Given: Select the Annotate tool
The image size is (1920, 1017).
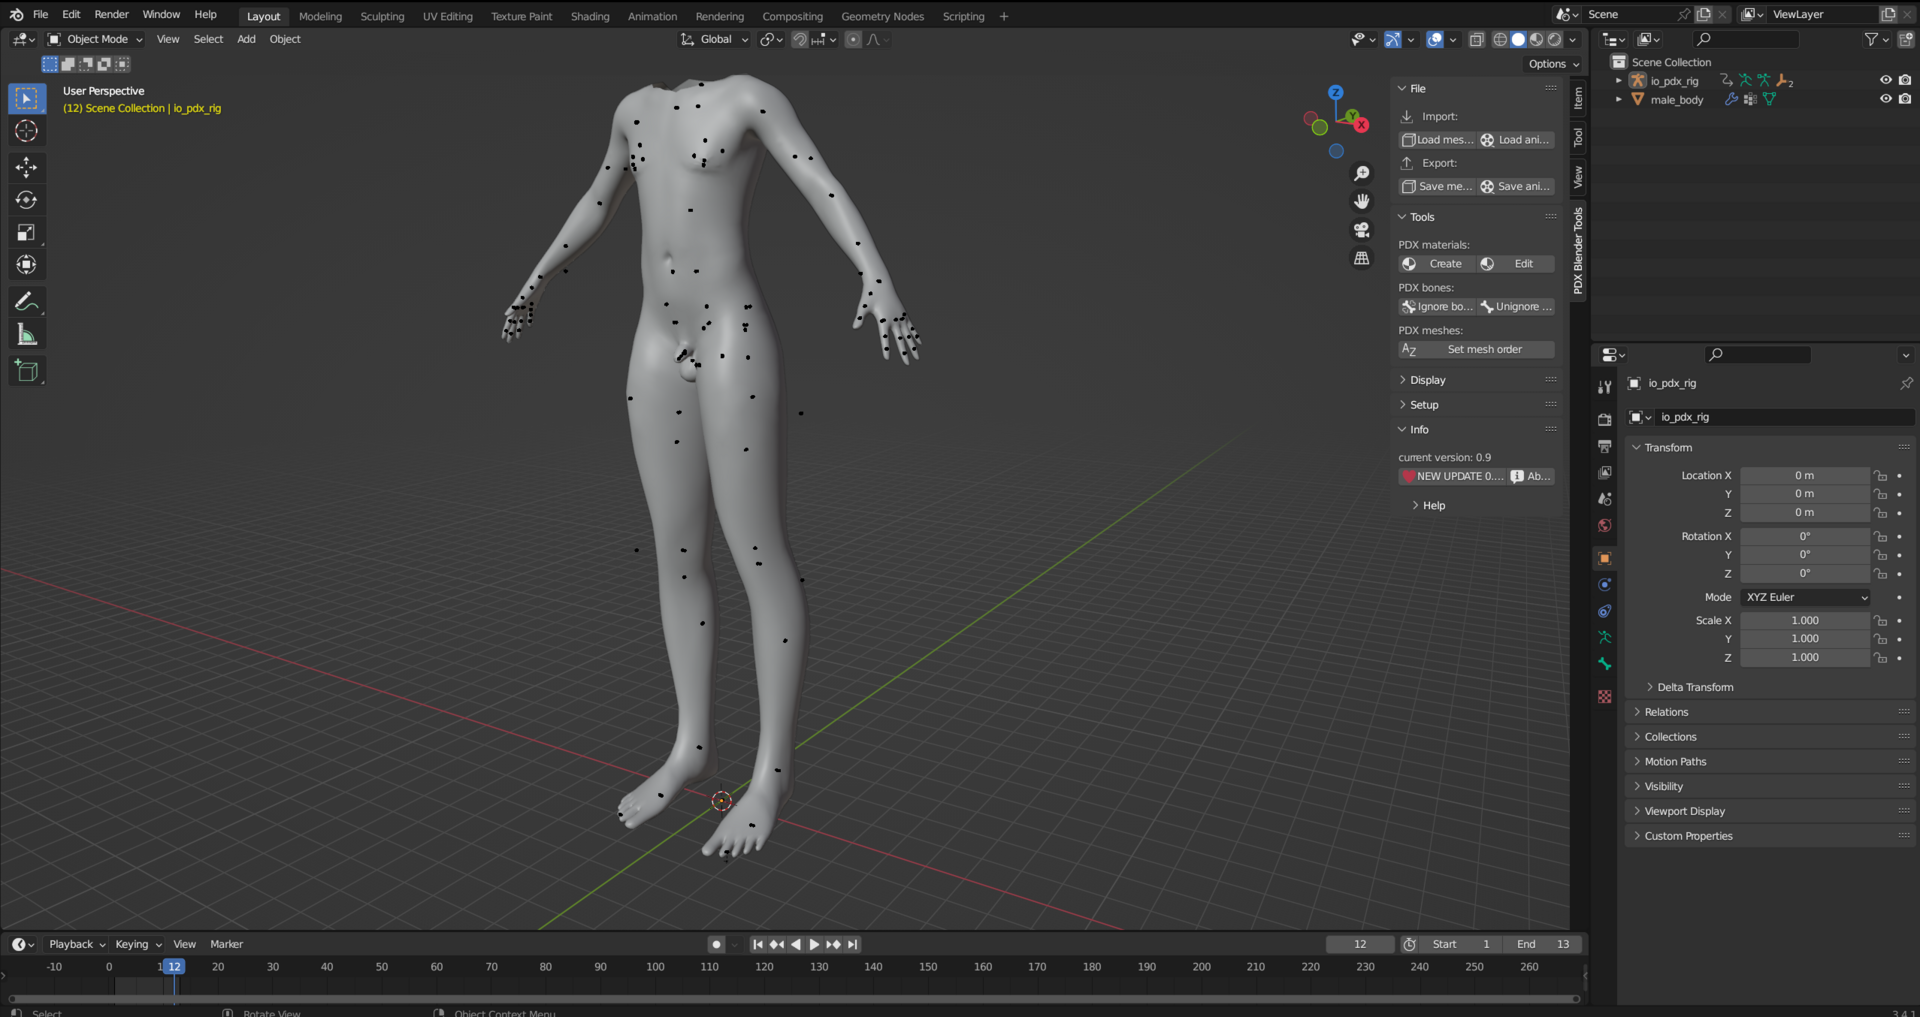Looking at the screenshot, I should click(27, 302).
